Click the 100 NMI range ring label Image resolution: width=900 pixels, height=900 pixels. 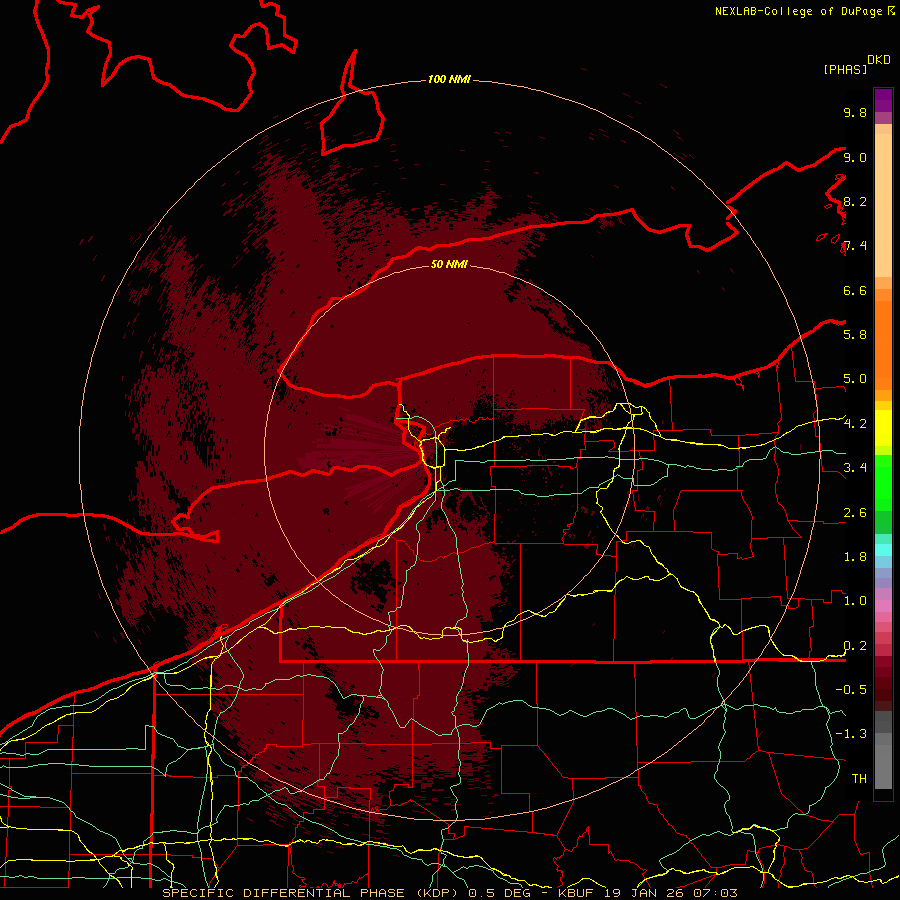point(449,79)
